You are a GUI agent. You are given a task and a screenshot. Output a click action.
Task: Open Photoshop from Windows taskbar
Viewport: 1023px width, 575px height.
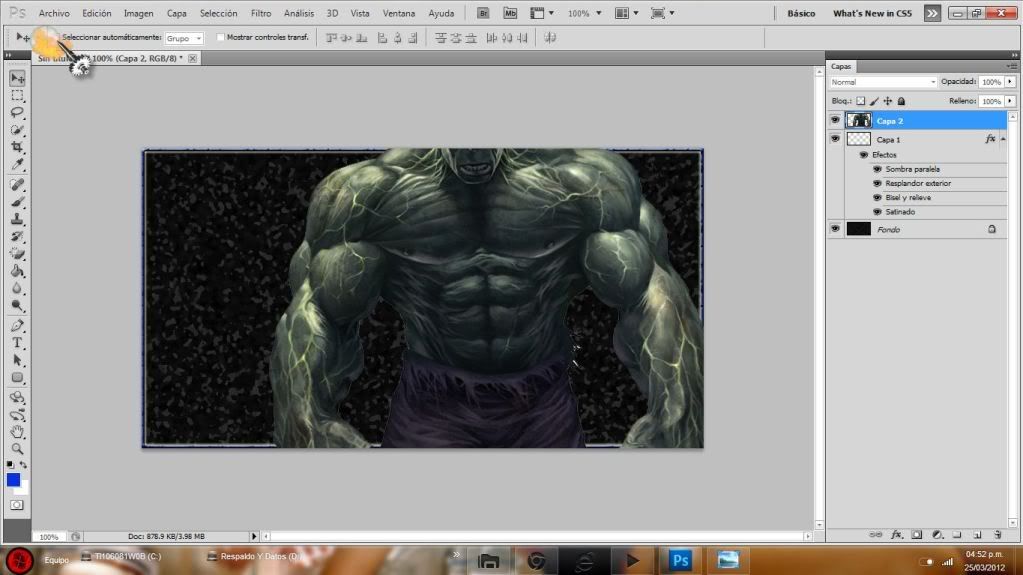680,560
